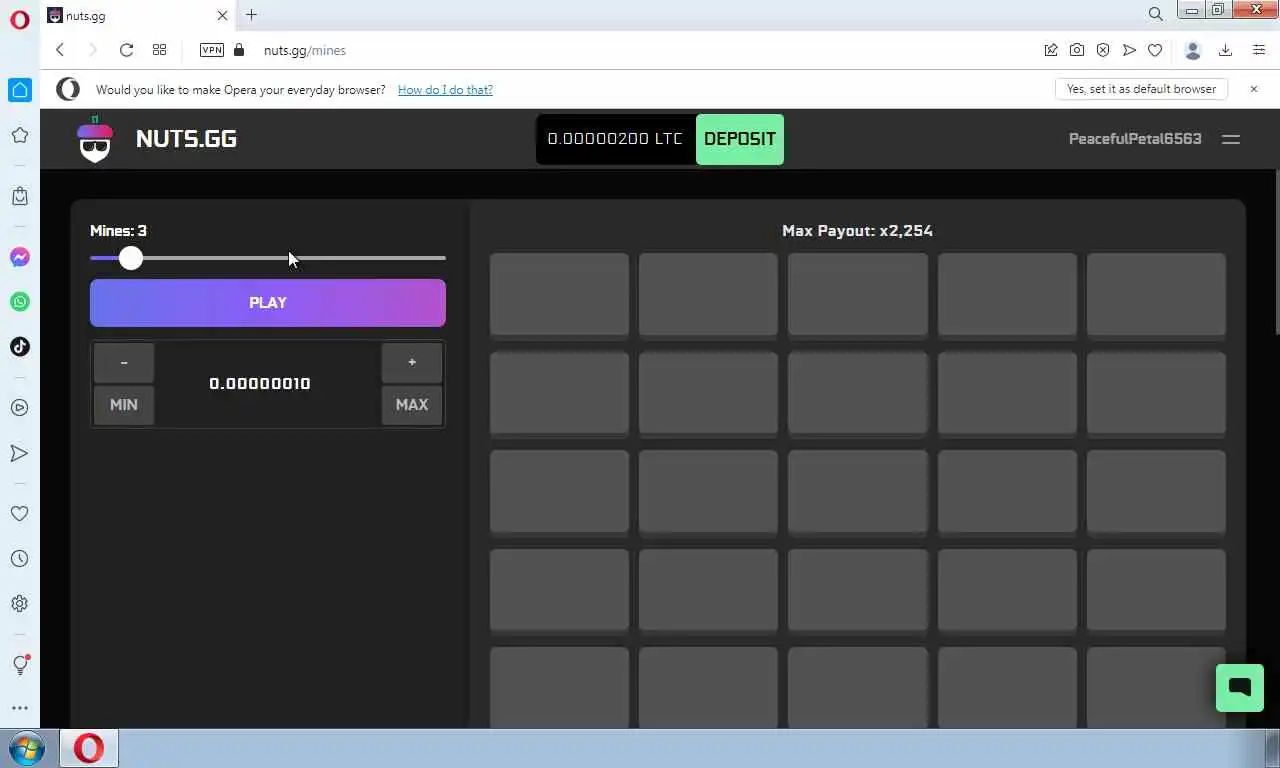
Task: Open History clock in the sidebar
Action: click(19, 559)
